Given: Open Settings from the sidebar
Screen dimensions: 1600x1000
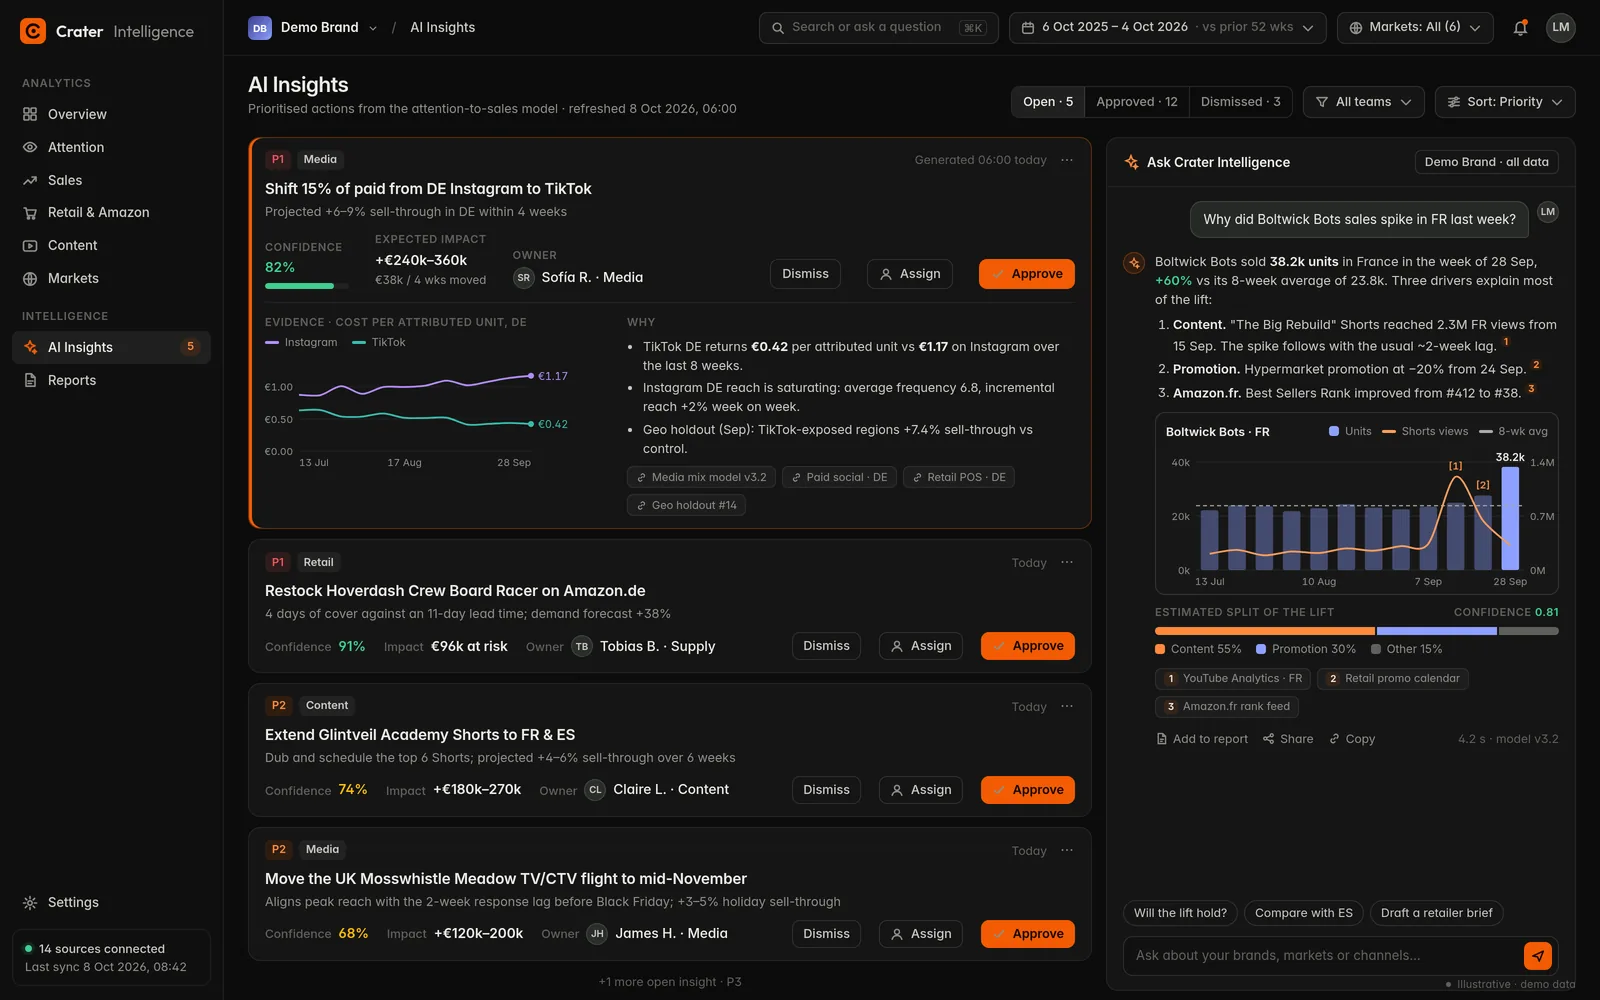Looking at the screenshot, I should (x=111, y=902).
